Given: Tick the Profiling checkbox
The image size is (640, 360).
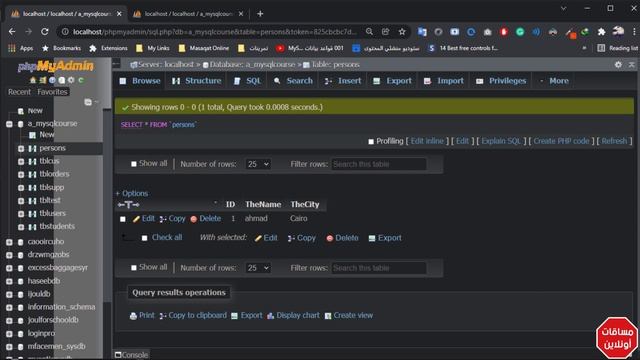Looking at the screenshot, I should (371, 142).
